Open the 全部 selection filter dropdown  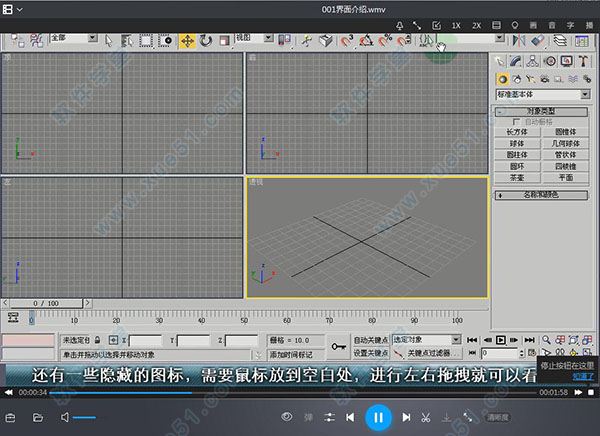pyautogui.click(x=74, y=38)
